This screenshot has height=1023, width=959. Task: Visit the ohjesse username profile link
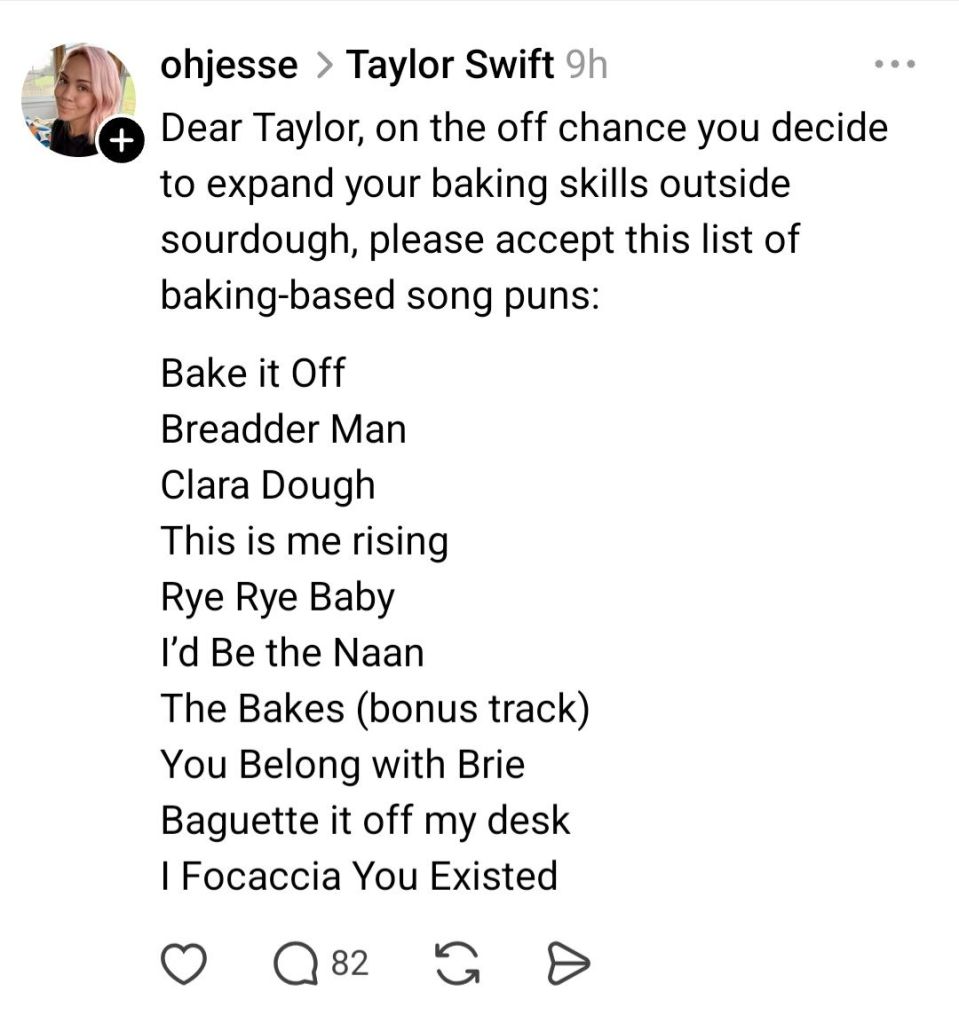[229, 66]
